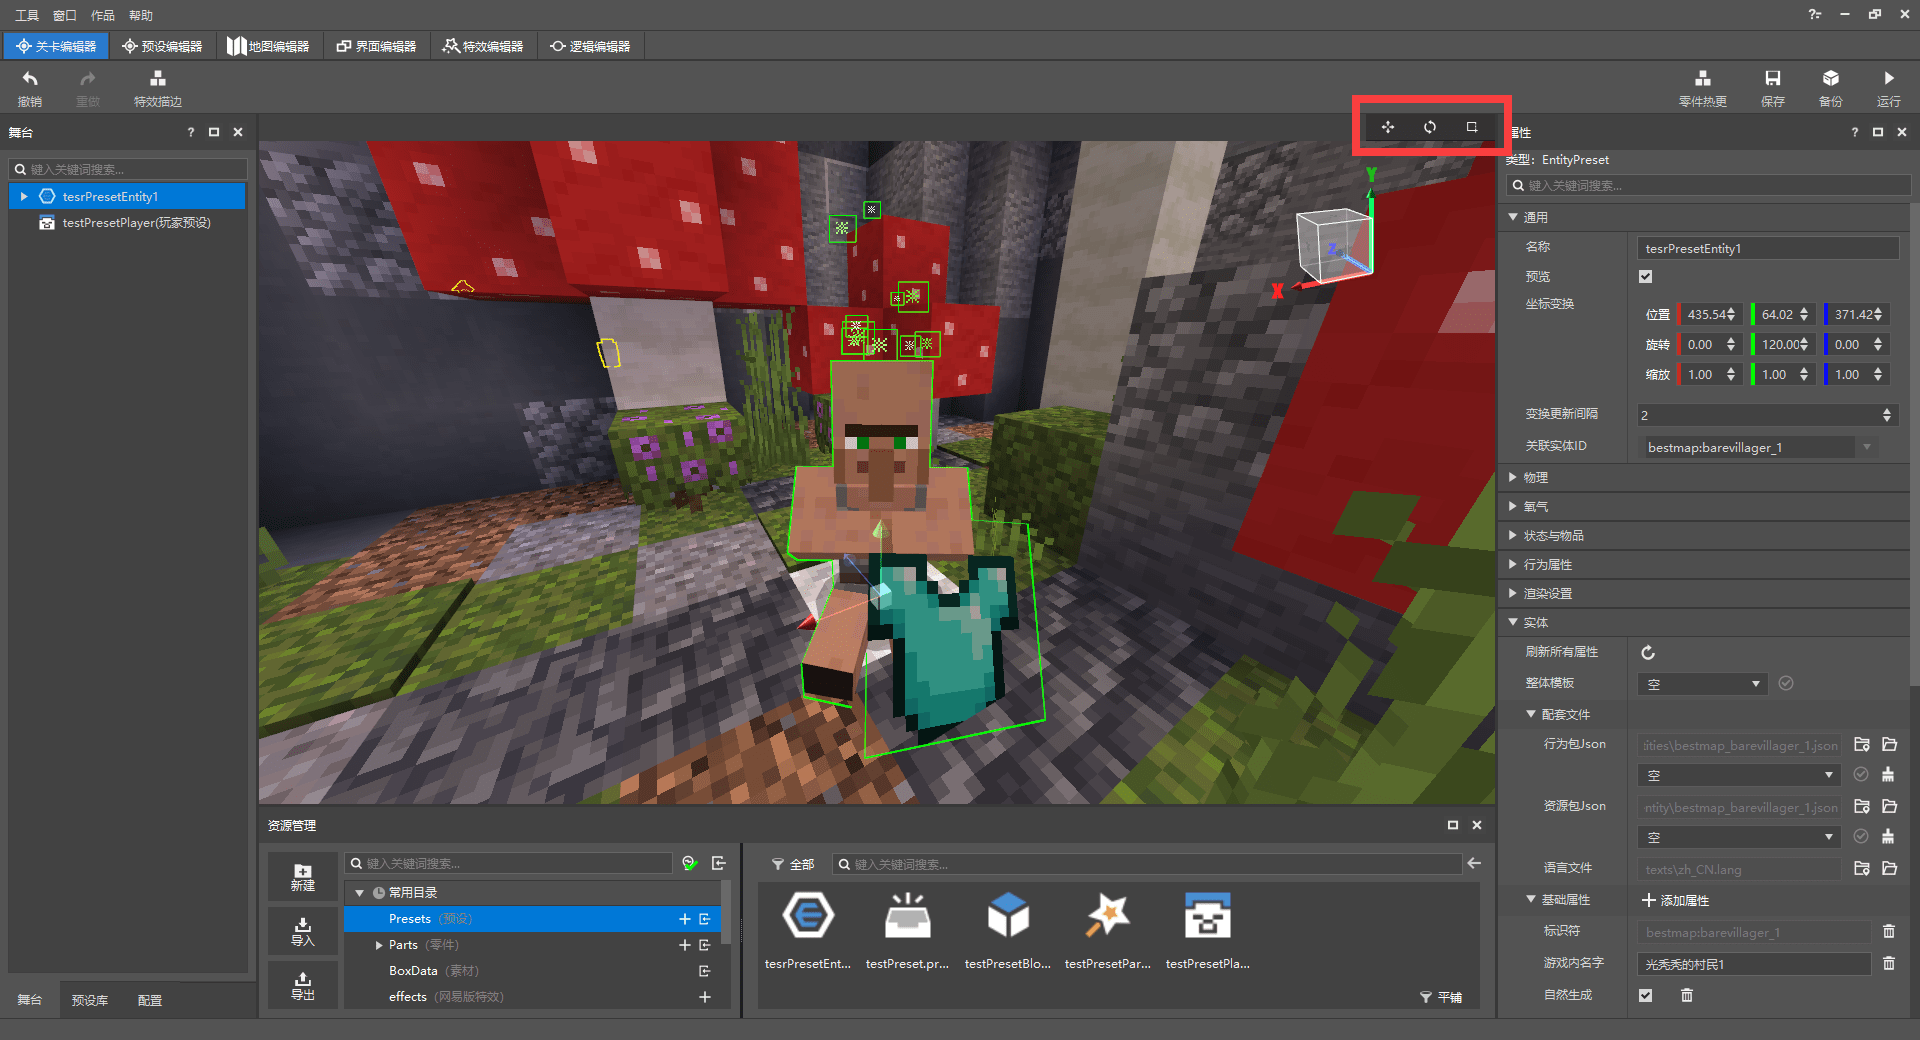Expand the 状态与物品 section

1513,536
